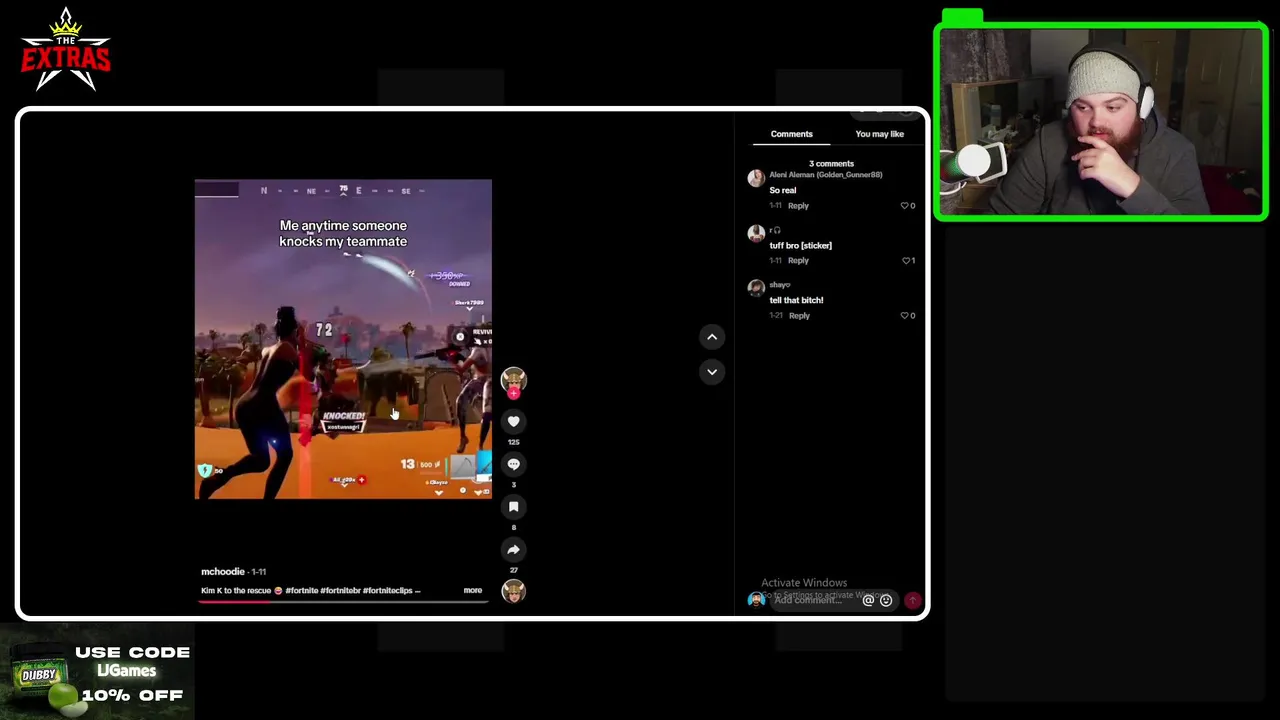Open the #fortnite hashtag
Viewport: 1280px width, 720px height.
301,591
